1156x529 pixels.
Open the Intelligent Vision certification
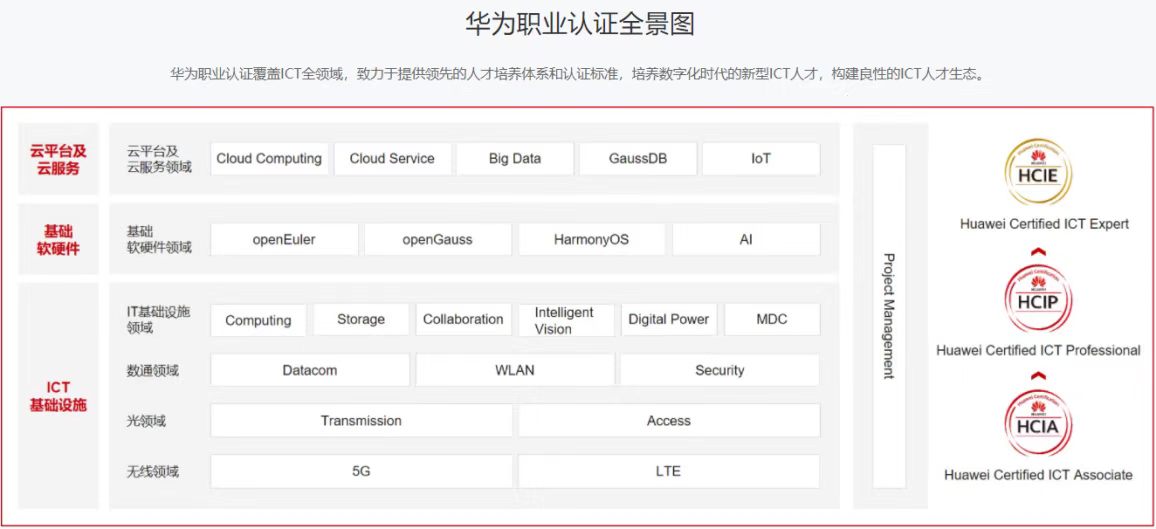[x=566, y=320]
